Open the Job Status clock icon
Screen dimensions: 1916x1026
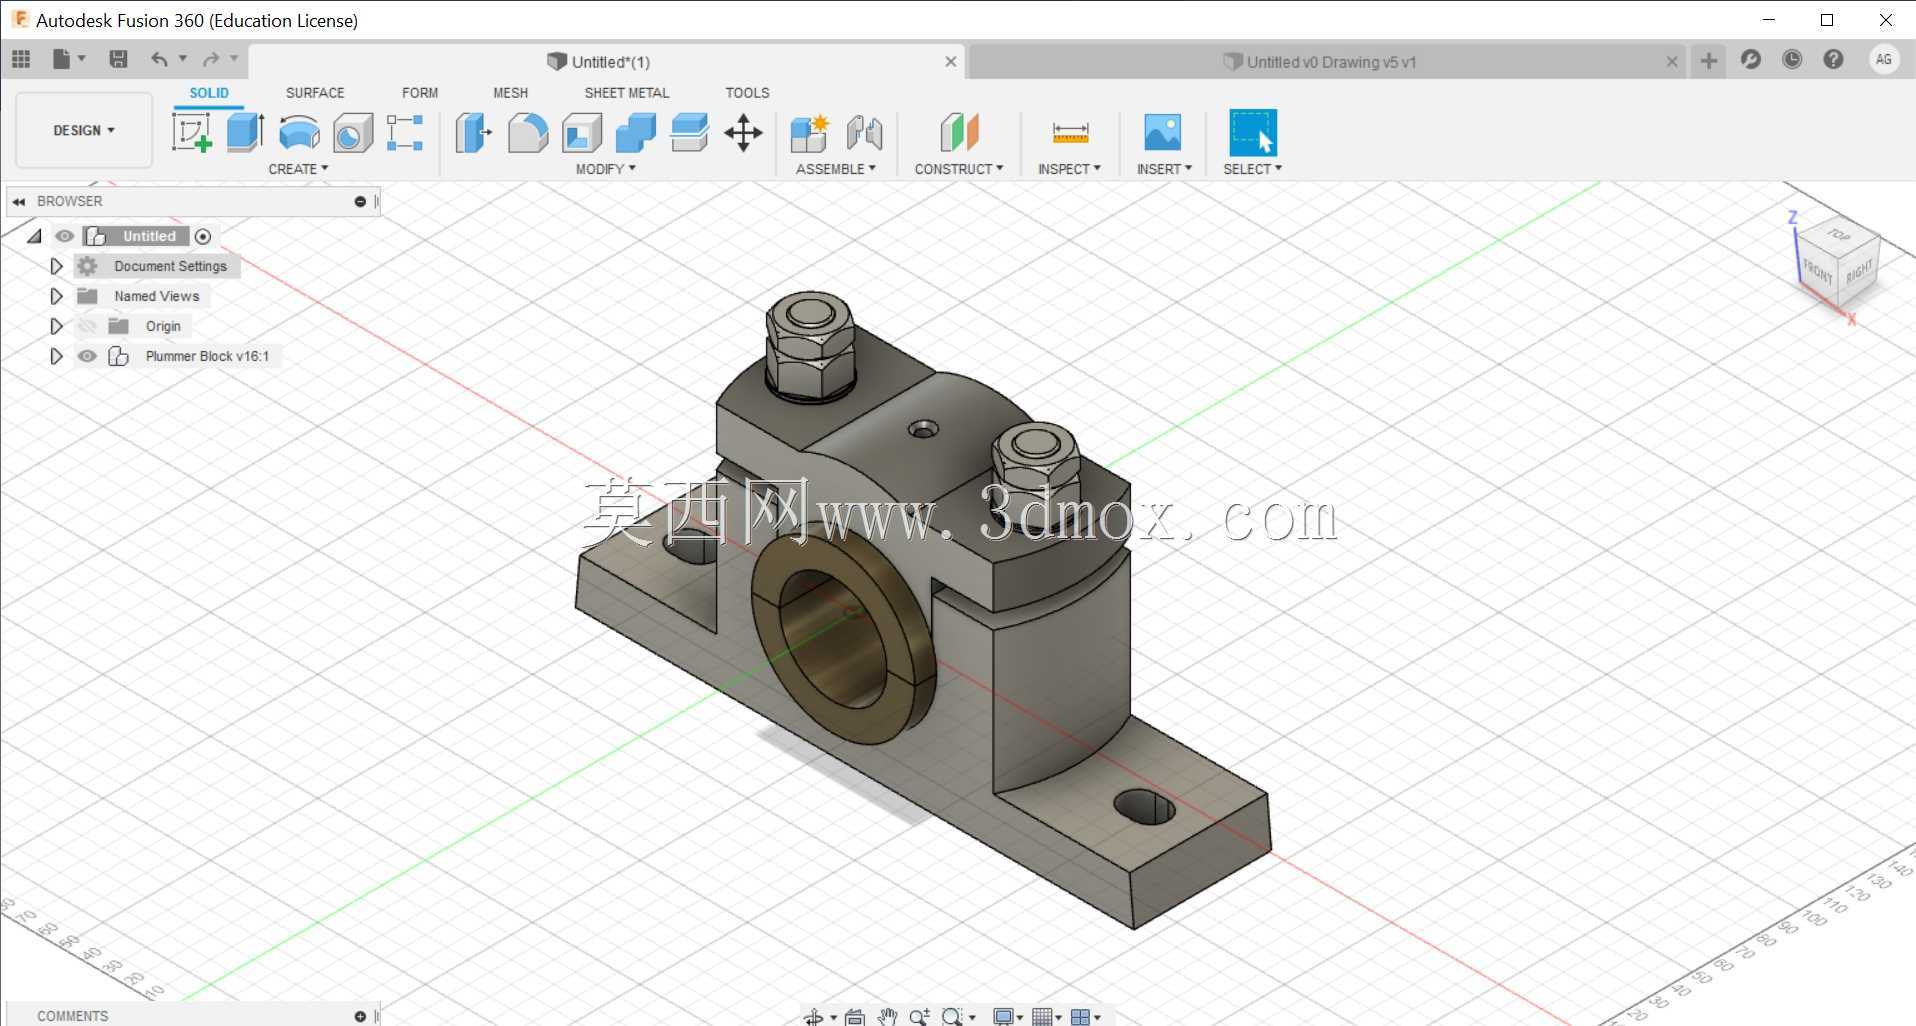pos(1792,59)
